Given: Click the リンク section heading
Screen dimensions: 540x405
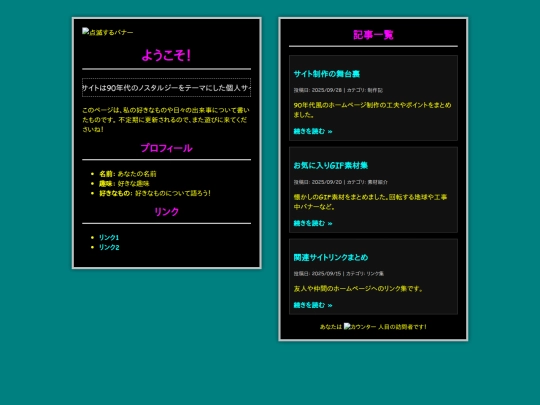Looking at the screenshot, I should 166,211.
